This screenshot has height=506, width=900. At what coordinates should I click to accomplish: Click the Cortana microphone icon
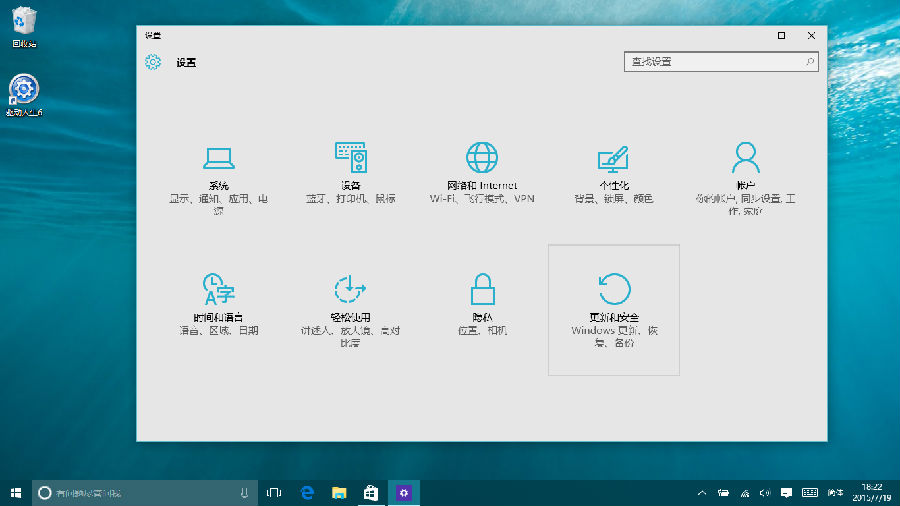[244, 493]
